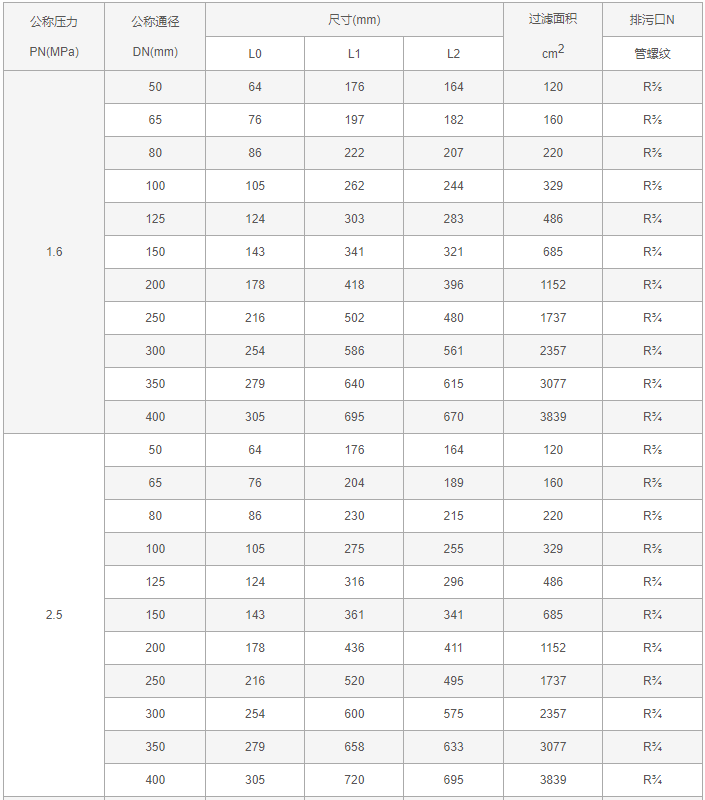The width and height of the screenshot is (705, 800).
Task: Select the 管螺纹 subheader cell
Action: (x=652, y=54)
